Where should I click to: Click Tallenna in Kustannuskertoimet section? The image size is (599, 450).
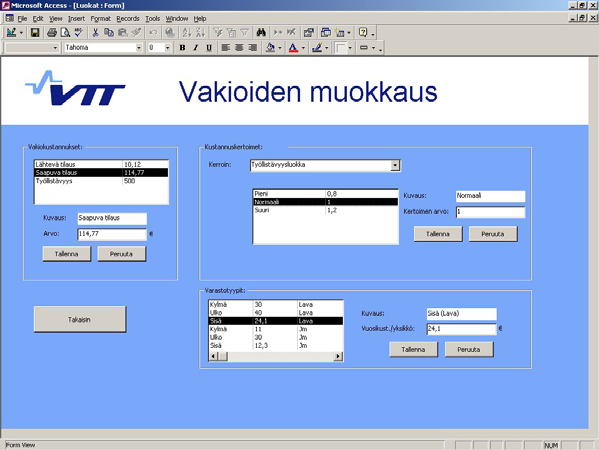pos(438,234)
